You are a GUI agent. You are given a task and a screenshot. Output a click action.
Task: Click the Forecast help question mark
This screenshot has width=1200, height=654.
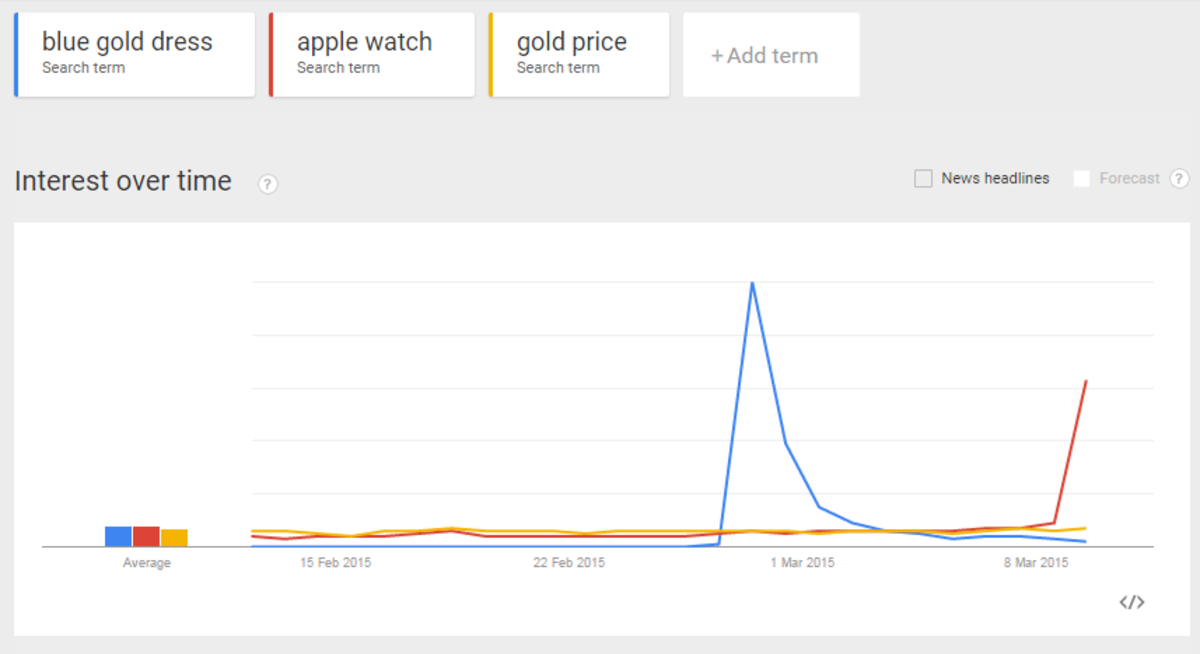pyautogui.click(x=1180, y=179)
